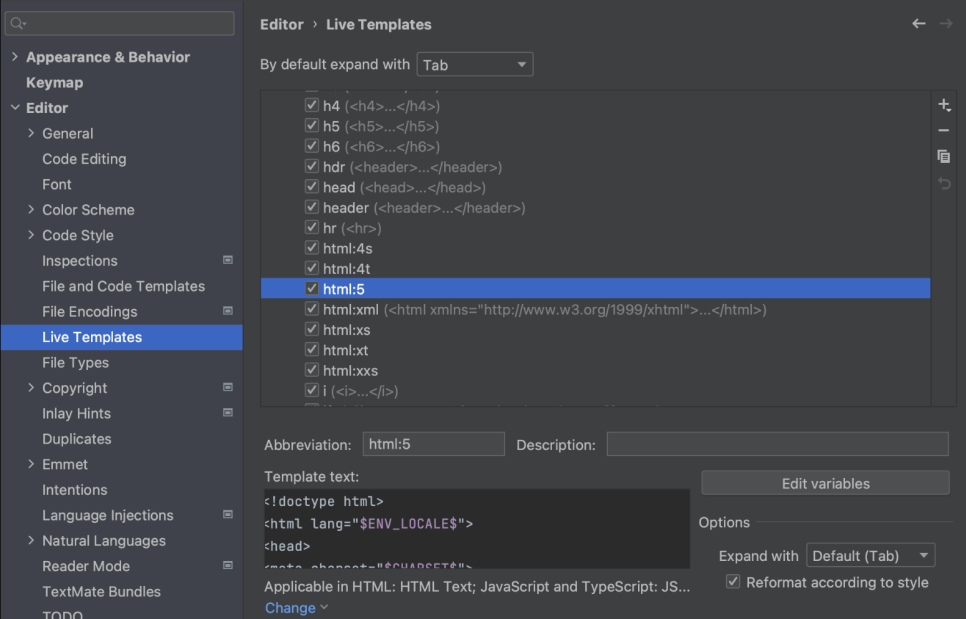The height and width of the screenshot is (619, 966).
Task: Open the 'Expand with' Default (Tab) dropdown
Action: point(870,556)
